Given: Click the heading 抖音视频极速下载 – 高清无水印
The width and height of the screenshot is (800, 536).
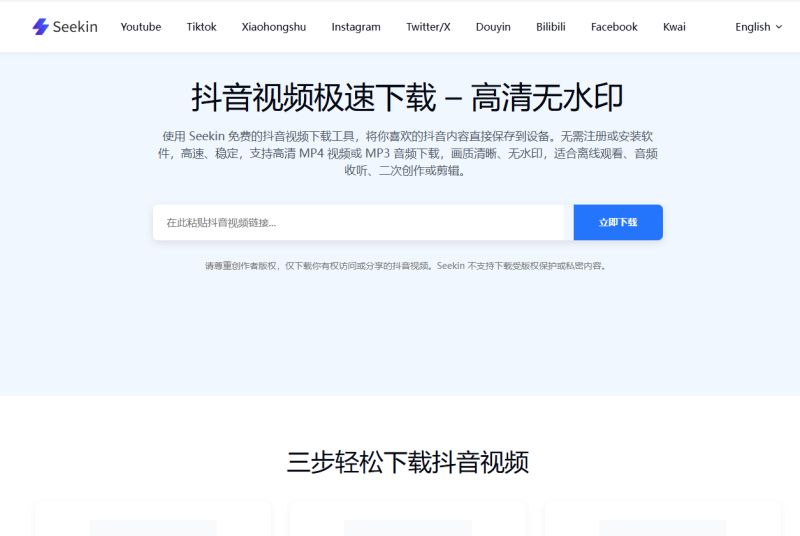Looking at the screenshot, I should tap(407, 97).
